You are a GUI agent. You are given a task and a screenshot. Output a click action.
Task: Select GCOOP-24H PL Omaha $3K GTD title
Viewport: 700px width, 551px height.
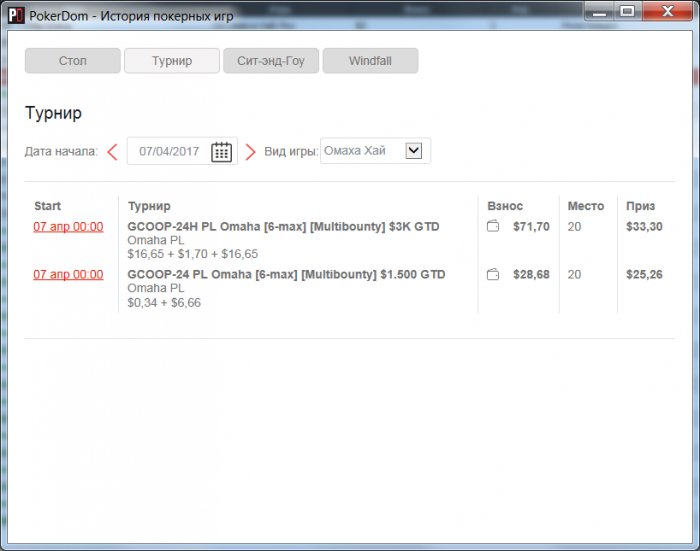coord(283,226)
